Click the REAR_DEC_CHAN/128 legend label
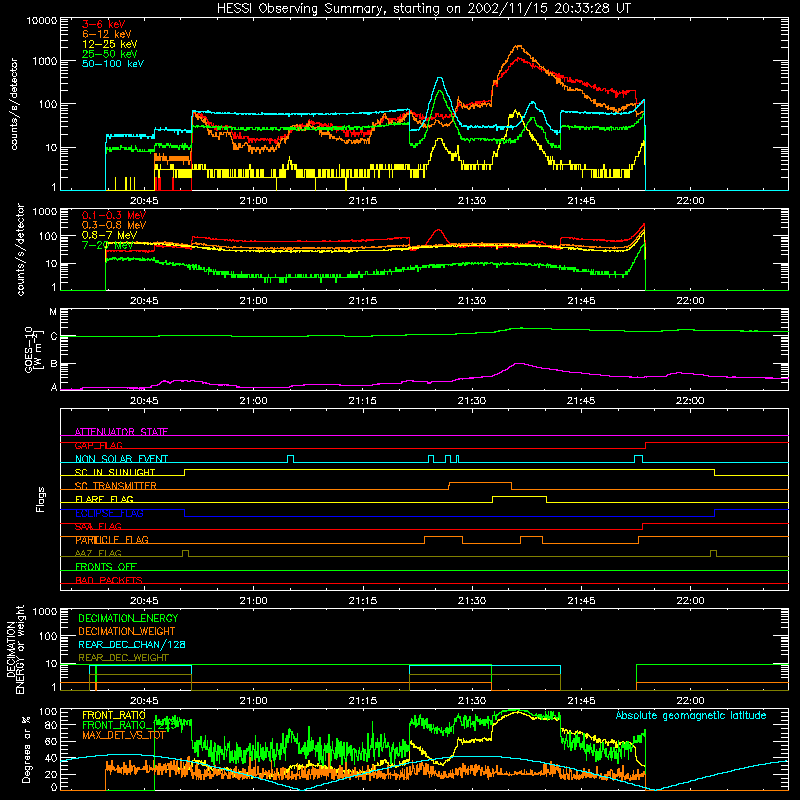800x800 pixels. 132,644
